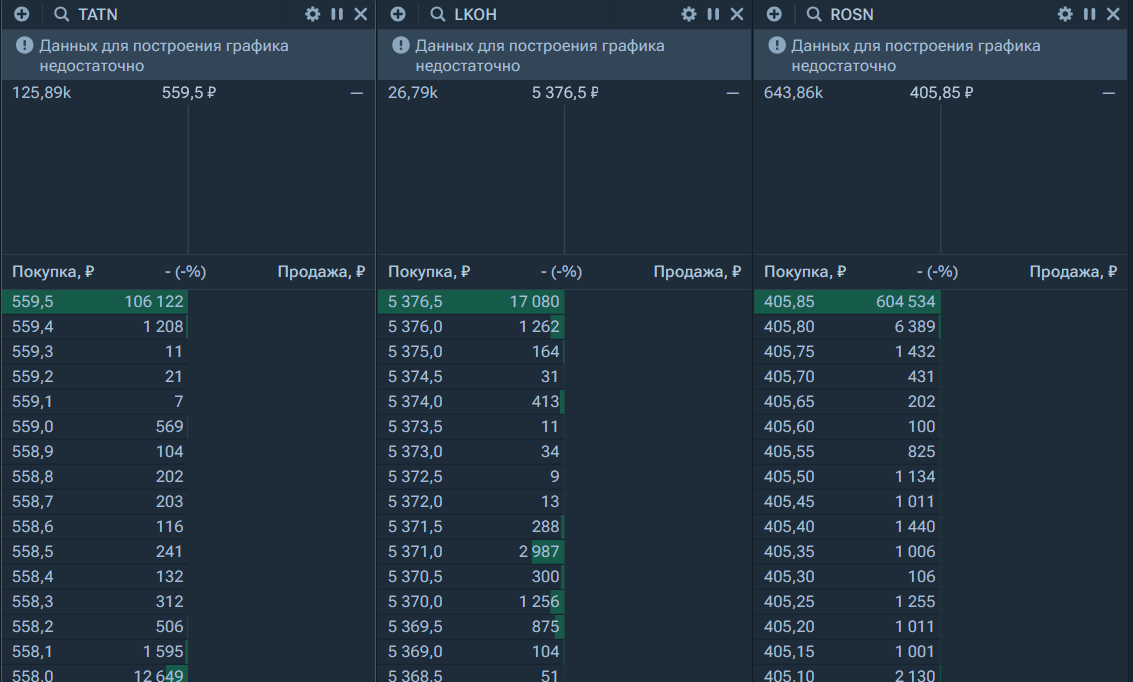The width and height of the screenshot is (1133, 682).
Task: Click the - (-%) header in TATN panel
Action: [x=186, y=272]
